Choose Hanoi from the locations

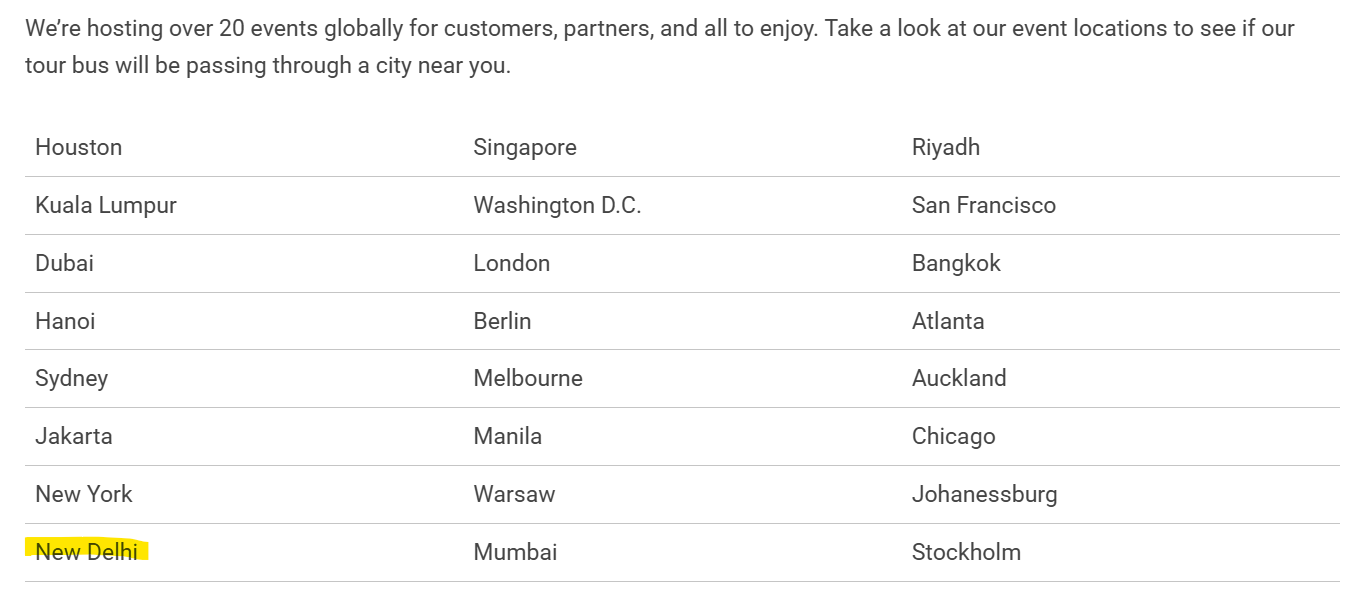65,321
